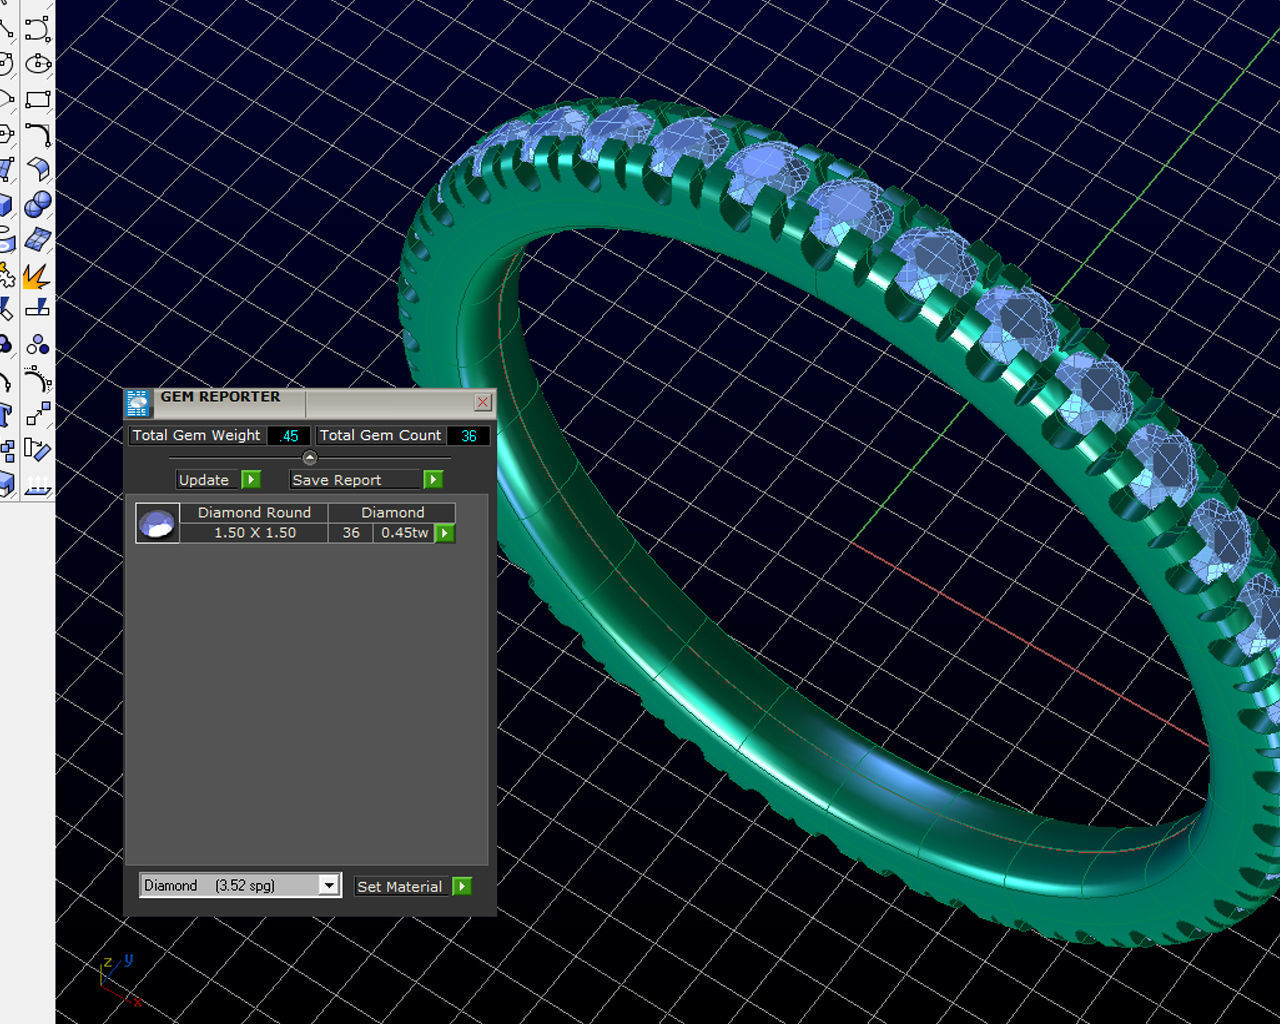The image size is (1280, 1024).
Task: Click the Total Gem Count label
Action: click(380, 436)
